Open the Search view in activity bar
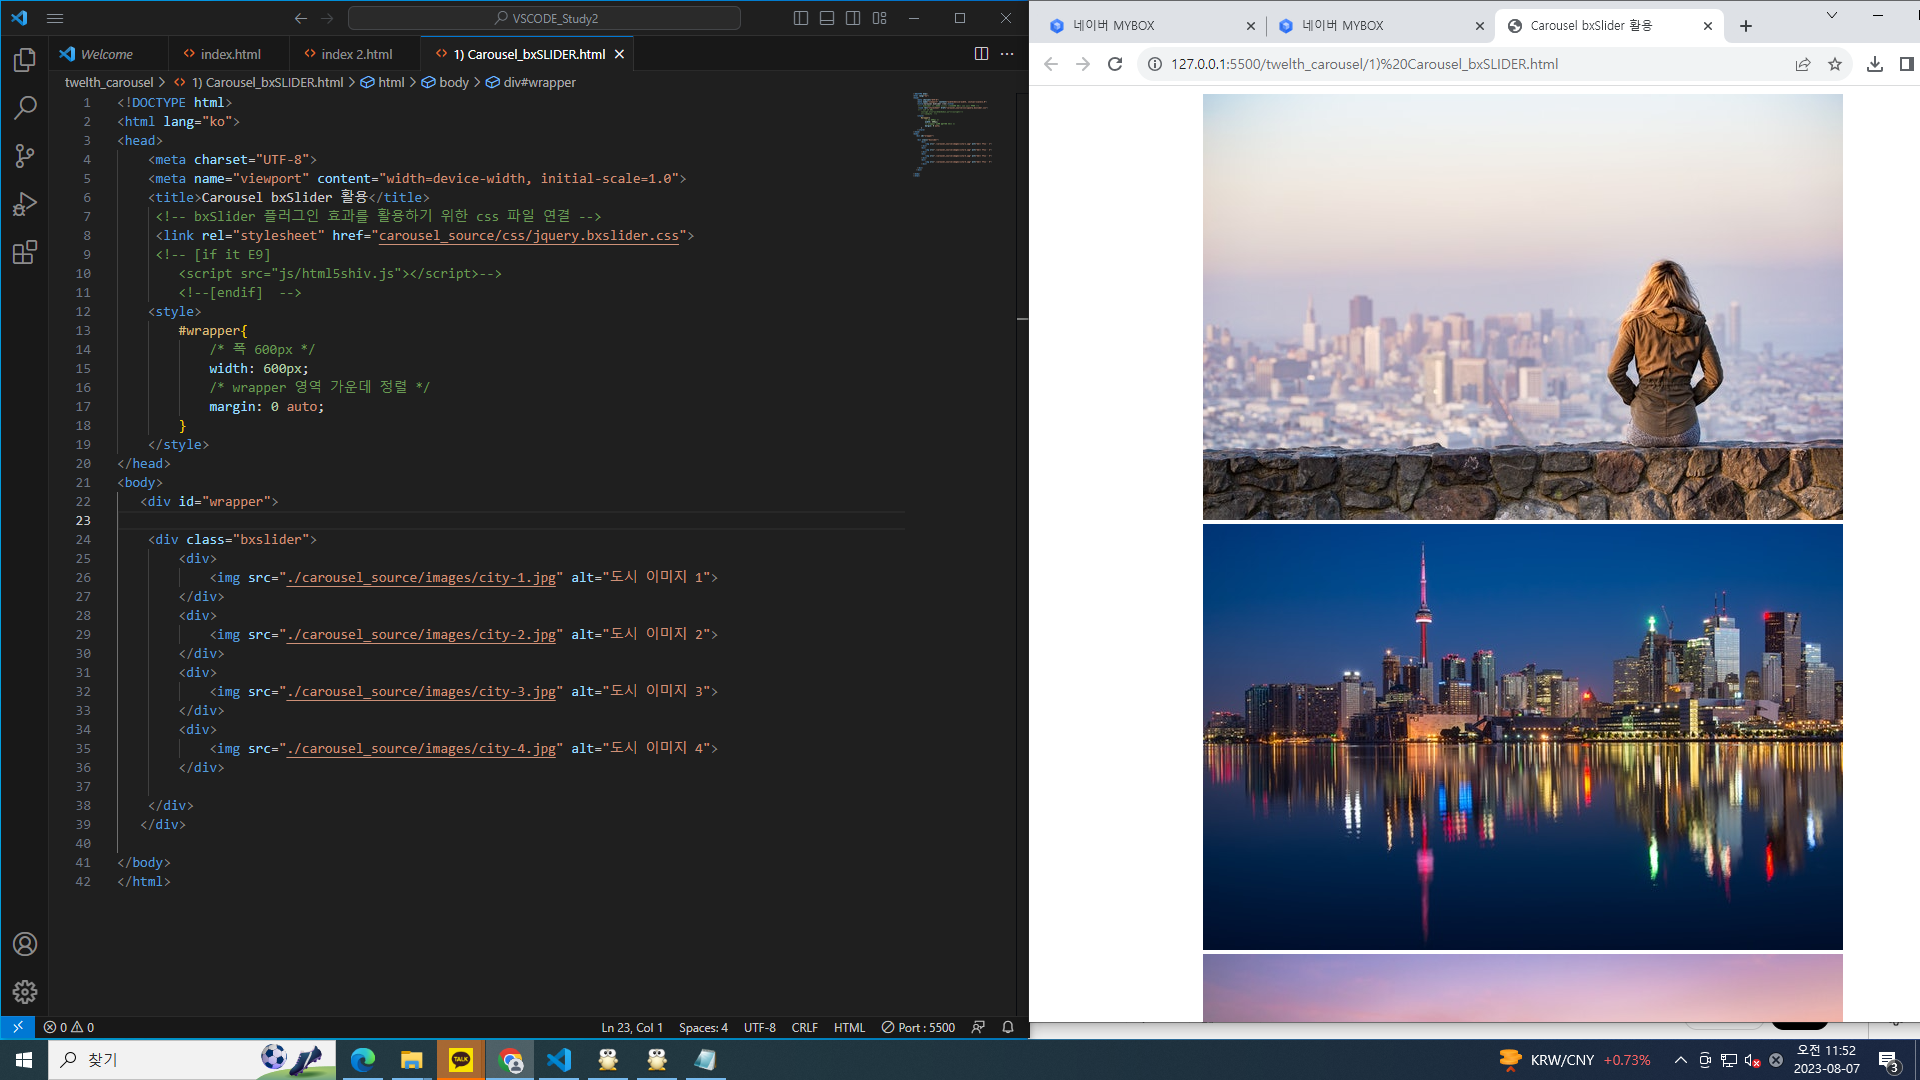Viewport: 1920px width, 1080px height. click(25, 108)
